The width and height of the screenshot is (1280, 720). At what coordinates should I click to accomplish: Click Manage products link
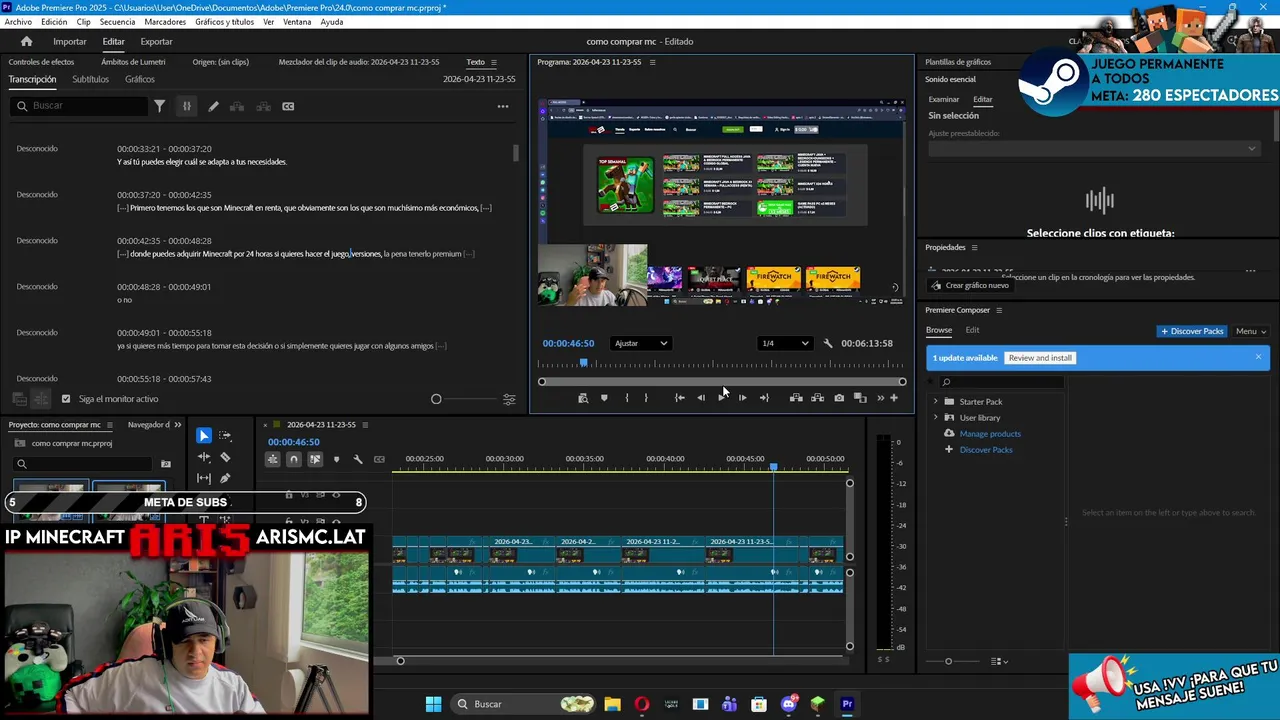tap(990, 434)
